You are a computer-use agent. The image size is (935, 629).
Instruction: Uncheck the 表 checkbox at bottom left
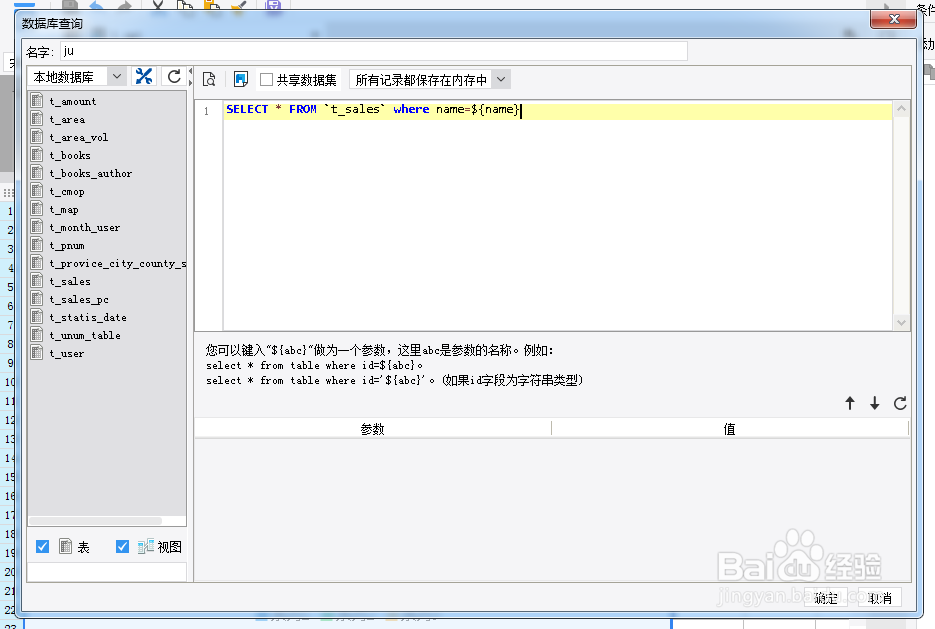(x=42, y=546)
